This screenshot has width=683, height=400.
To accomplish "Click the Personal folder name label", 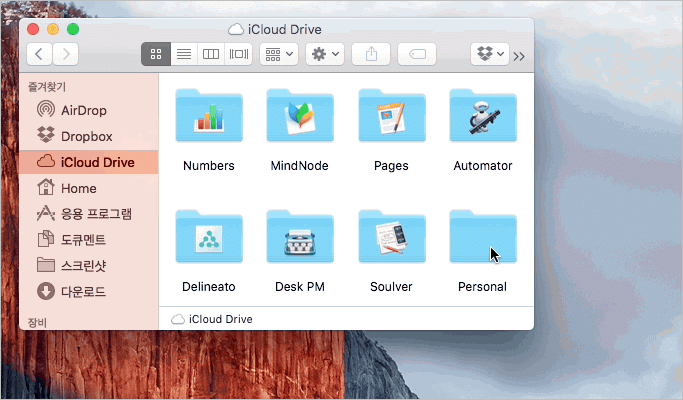I will [x=483, y=287].
